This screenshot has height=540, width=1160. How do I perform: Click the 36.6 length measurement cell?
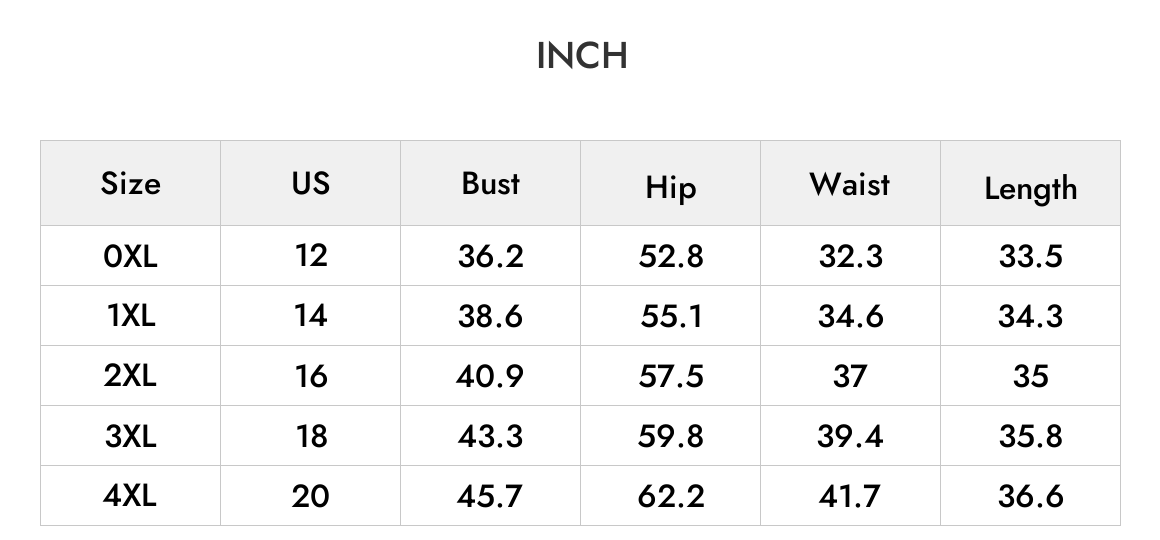point(1031,496)
